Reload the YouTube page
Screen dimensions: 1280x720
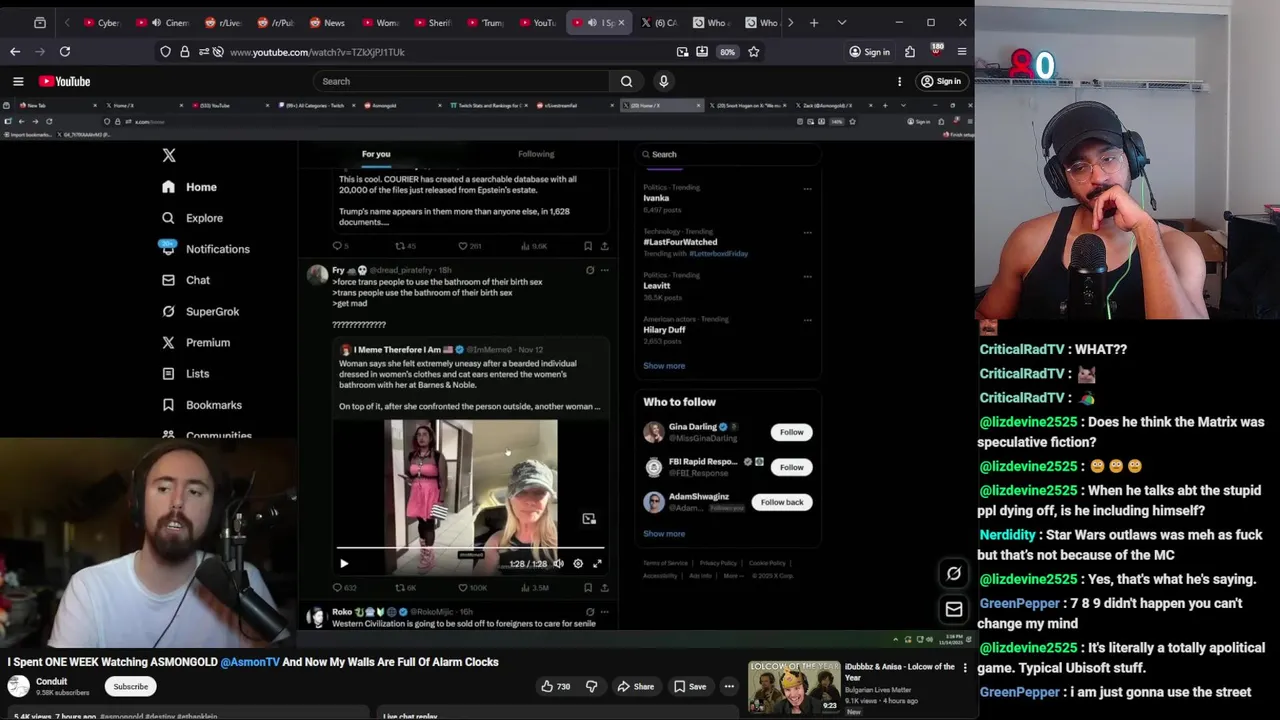coord(65,52)
